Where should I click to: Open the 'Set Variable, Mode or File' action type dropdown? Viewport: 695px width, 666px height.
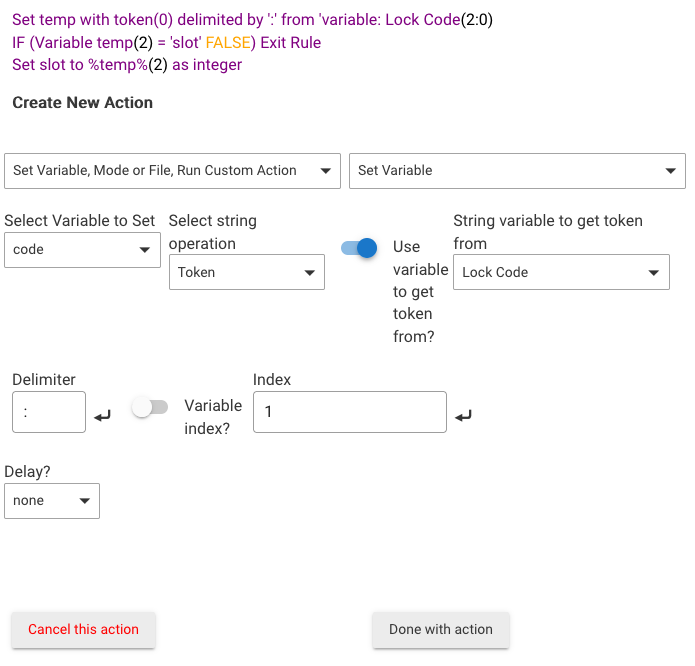pos(172,171)
